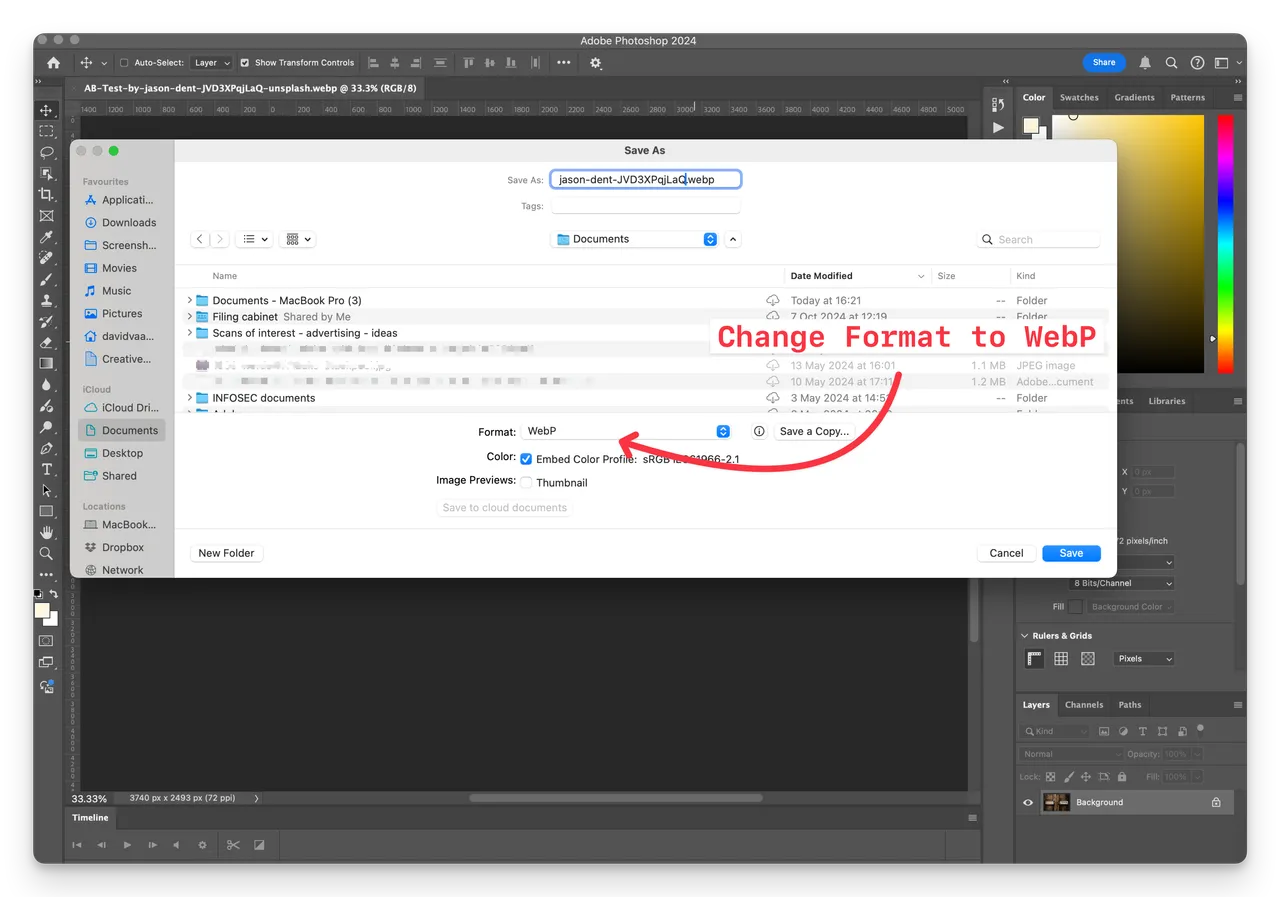Screen dimensions: 1280x897
Task: Open the 8 Bits/Channel dropdown
Action: [x=1121, y=583]
